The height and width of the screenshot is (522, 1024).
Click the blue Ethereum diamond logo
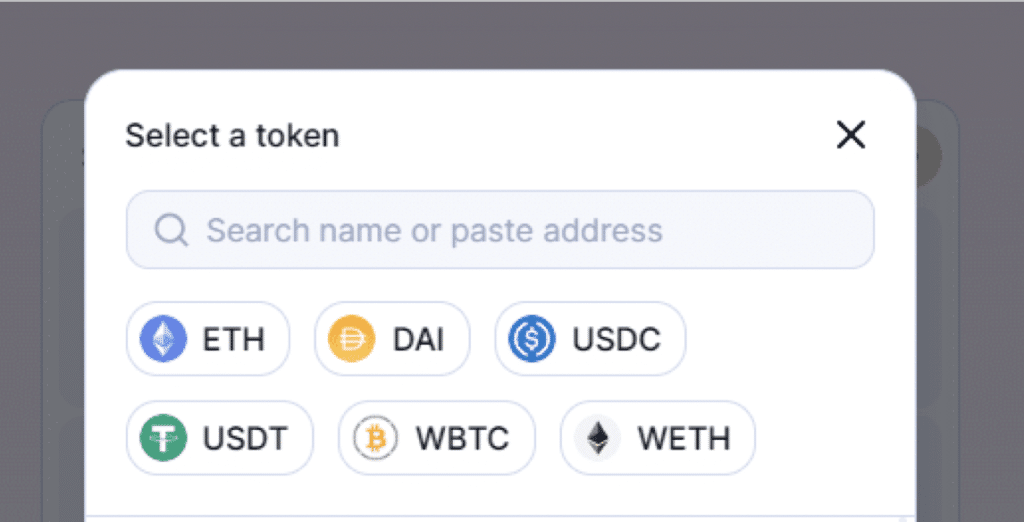(x=163, y=339)
